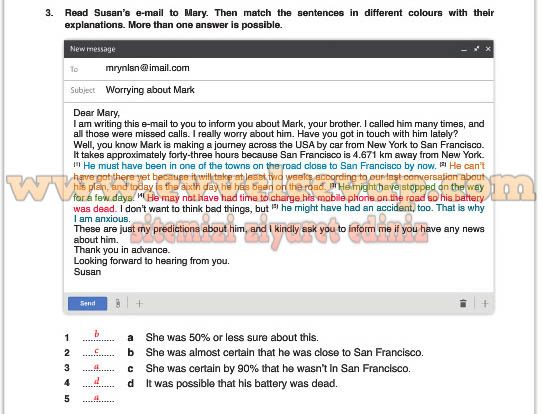Viewport: 542px width, 414px height.
Task: Open the plus icon next to the attachment
Action: point(139,304)
